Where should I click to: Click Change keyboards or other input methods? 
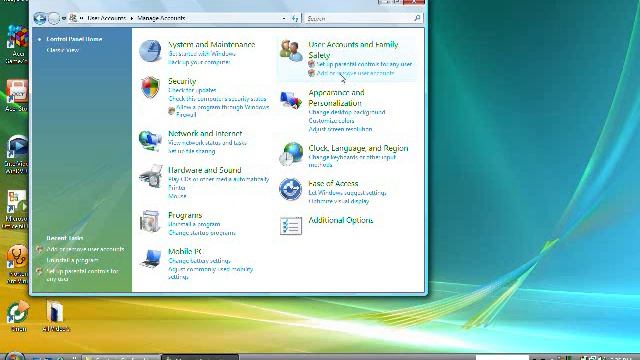tap(352, 161)
